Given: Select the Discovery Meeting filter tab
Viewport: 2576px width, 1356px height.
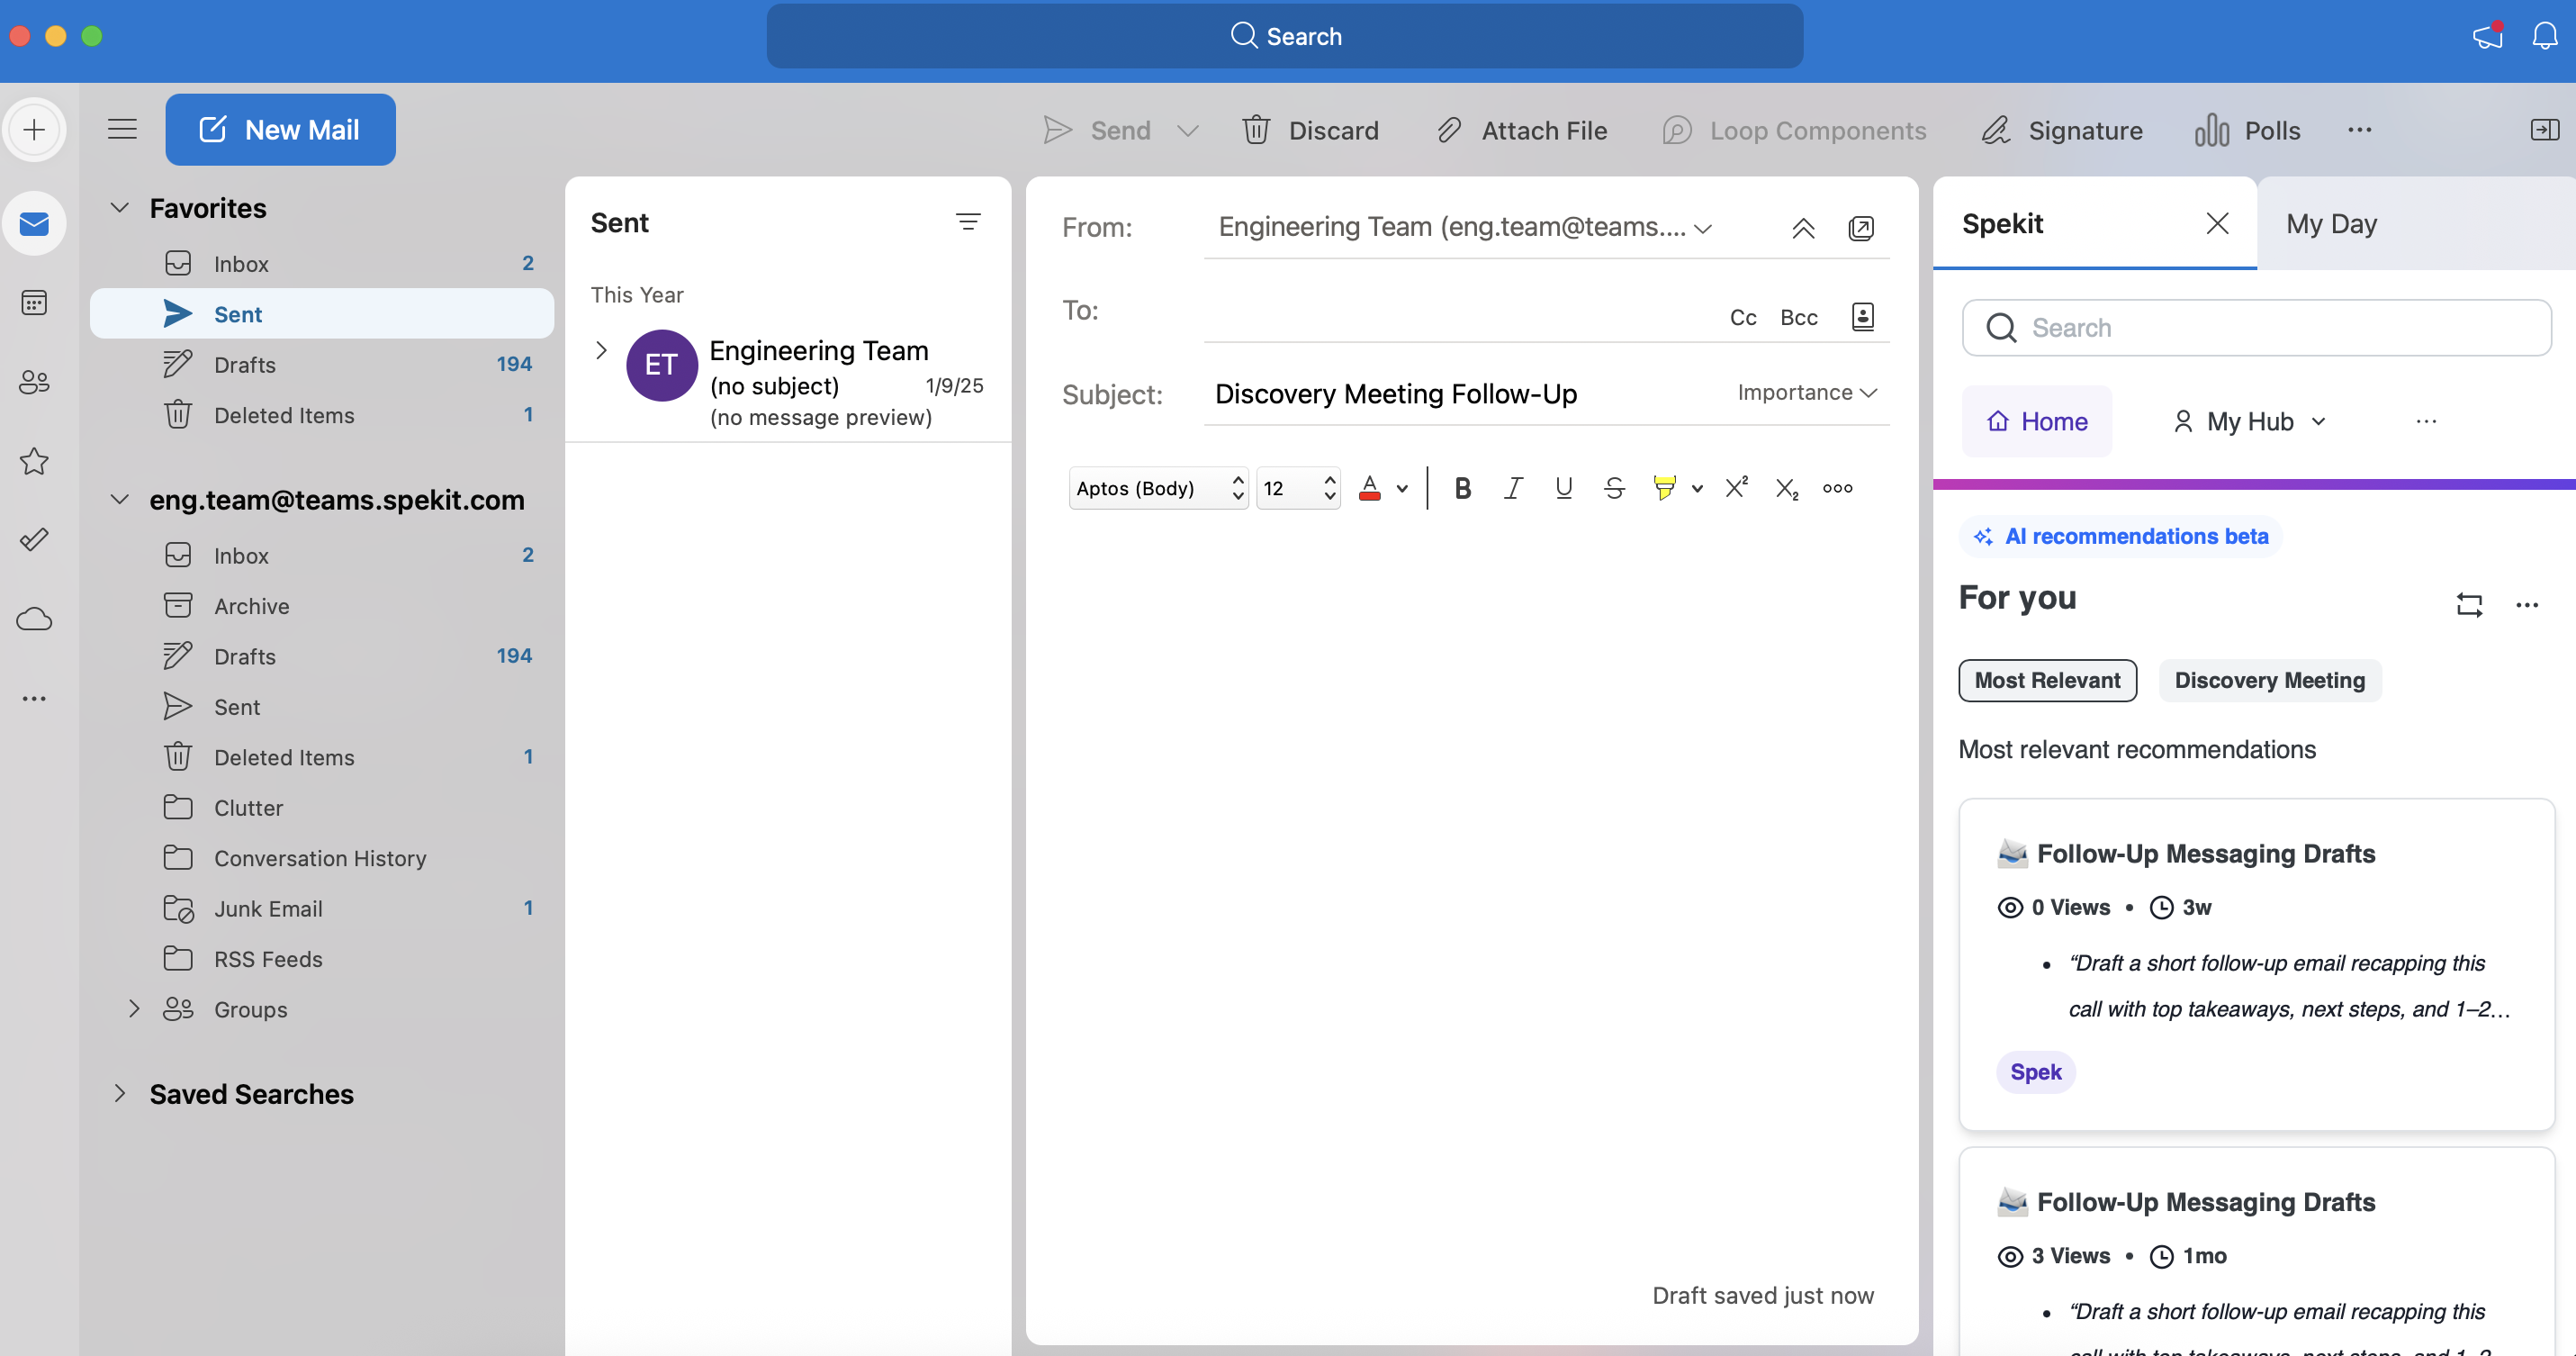Looking at the screenshot, I should coord(2269,680).
